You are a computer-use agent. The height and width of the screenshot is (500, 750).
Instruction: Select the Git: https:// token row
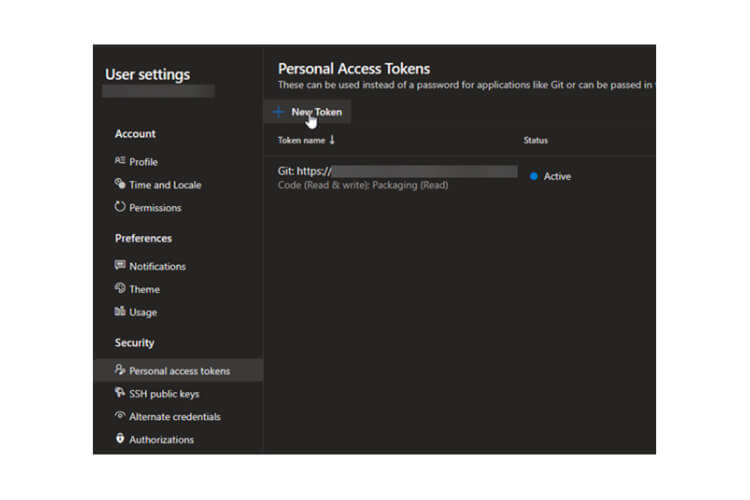pyautogui.click(x=304, y=172)
